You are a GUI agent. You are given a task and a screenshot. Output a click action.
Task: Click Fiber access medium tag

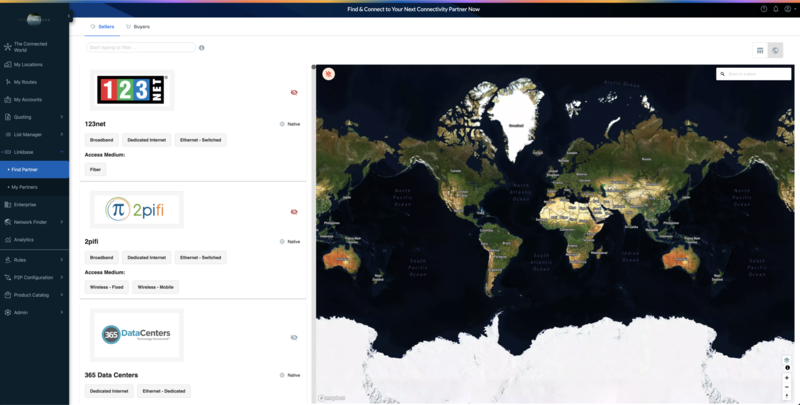point(95,169)
